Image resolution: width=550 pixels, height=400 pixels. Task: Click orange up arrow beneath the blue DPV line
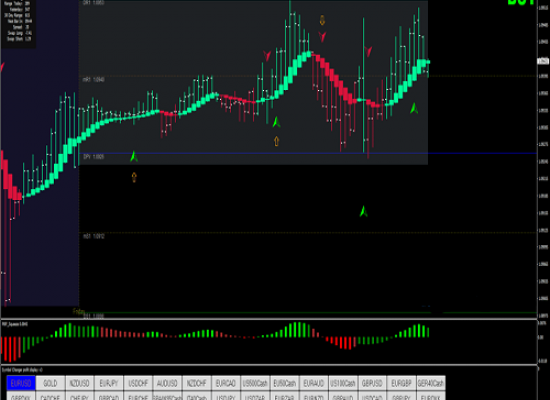point(134,177)
